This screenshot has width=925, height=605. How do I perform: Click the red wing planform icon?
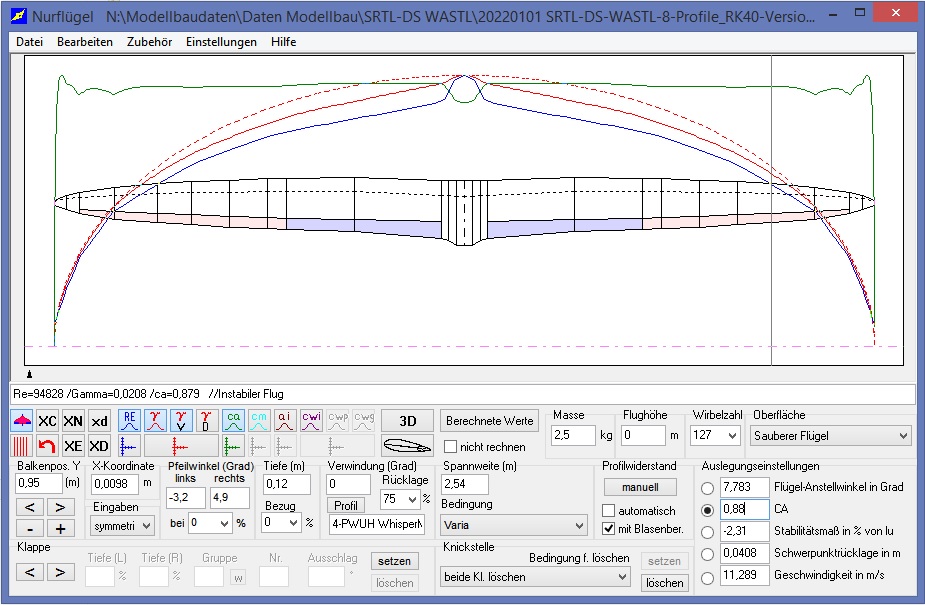[x=22, y=421]
